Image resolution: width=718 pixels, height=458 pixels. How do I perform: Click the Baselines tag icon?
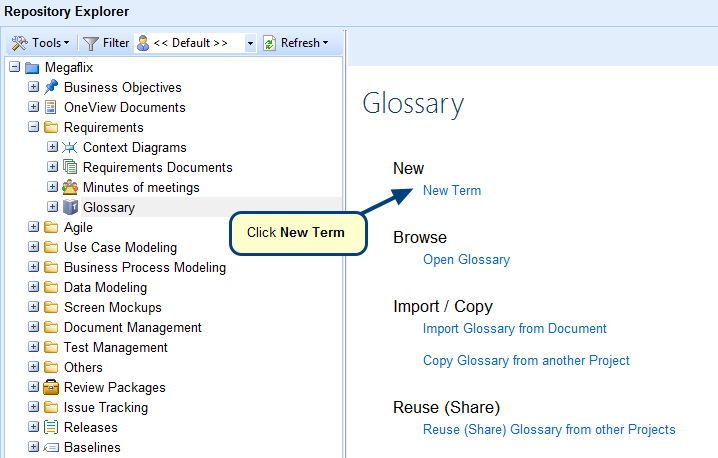51,447
